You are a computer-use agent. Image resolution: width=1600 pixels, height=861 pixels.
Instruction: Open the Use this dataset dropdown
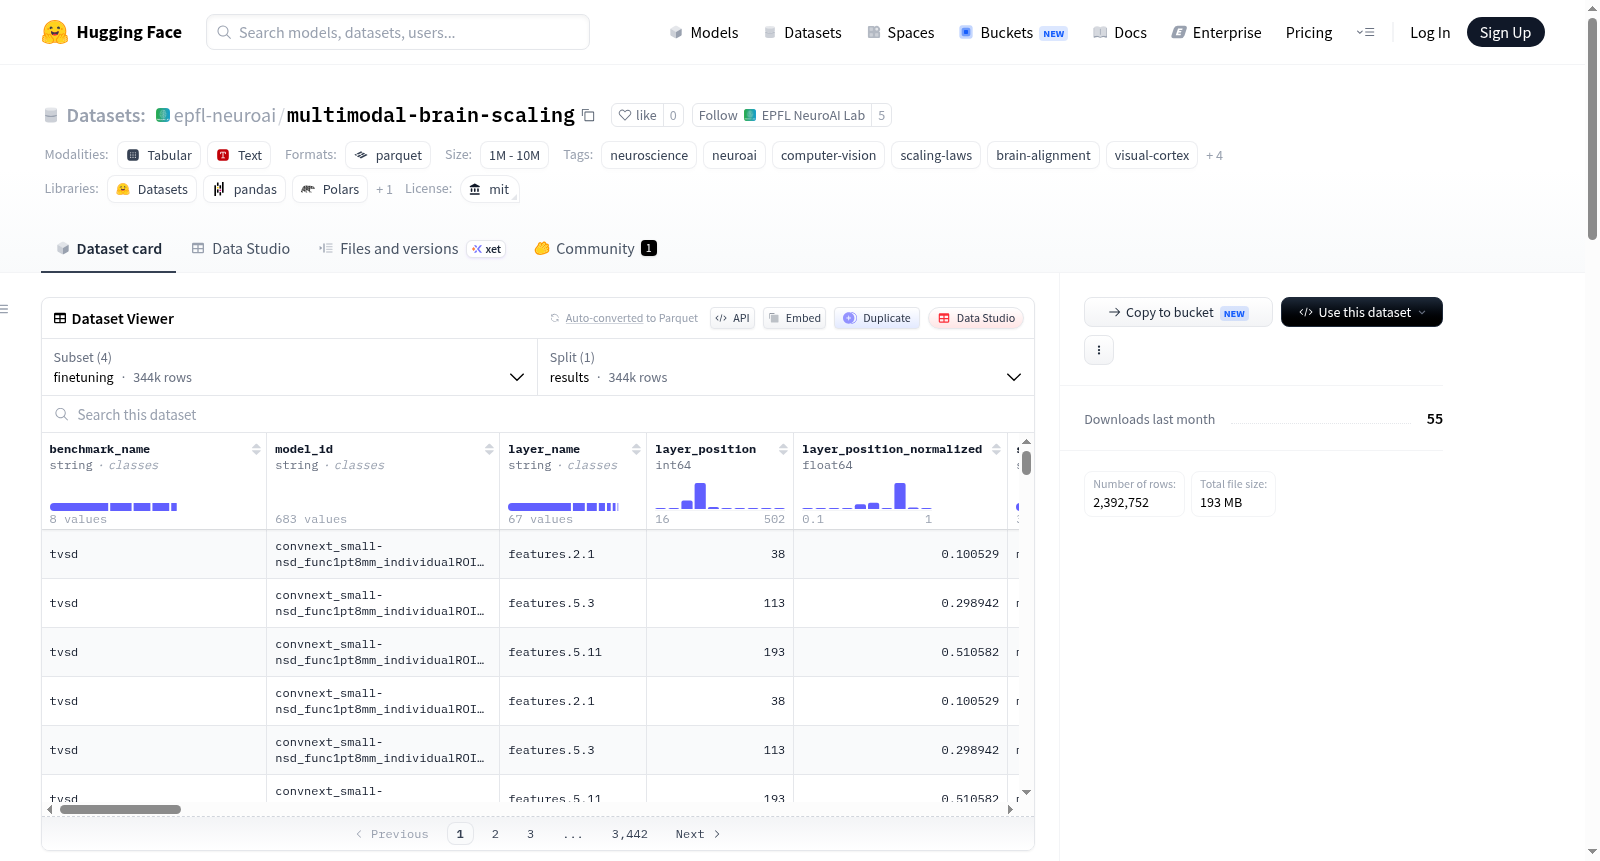click(1361, 312)
